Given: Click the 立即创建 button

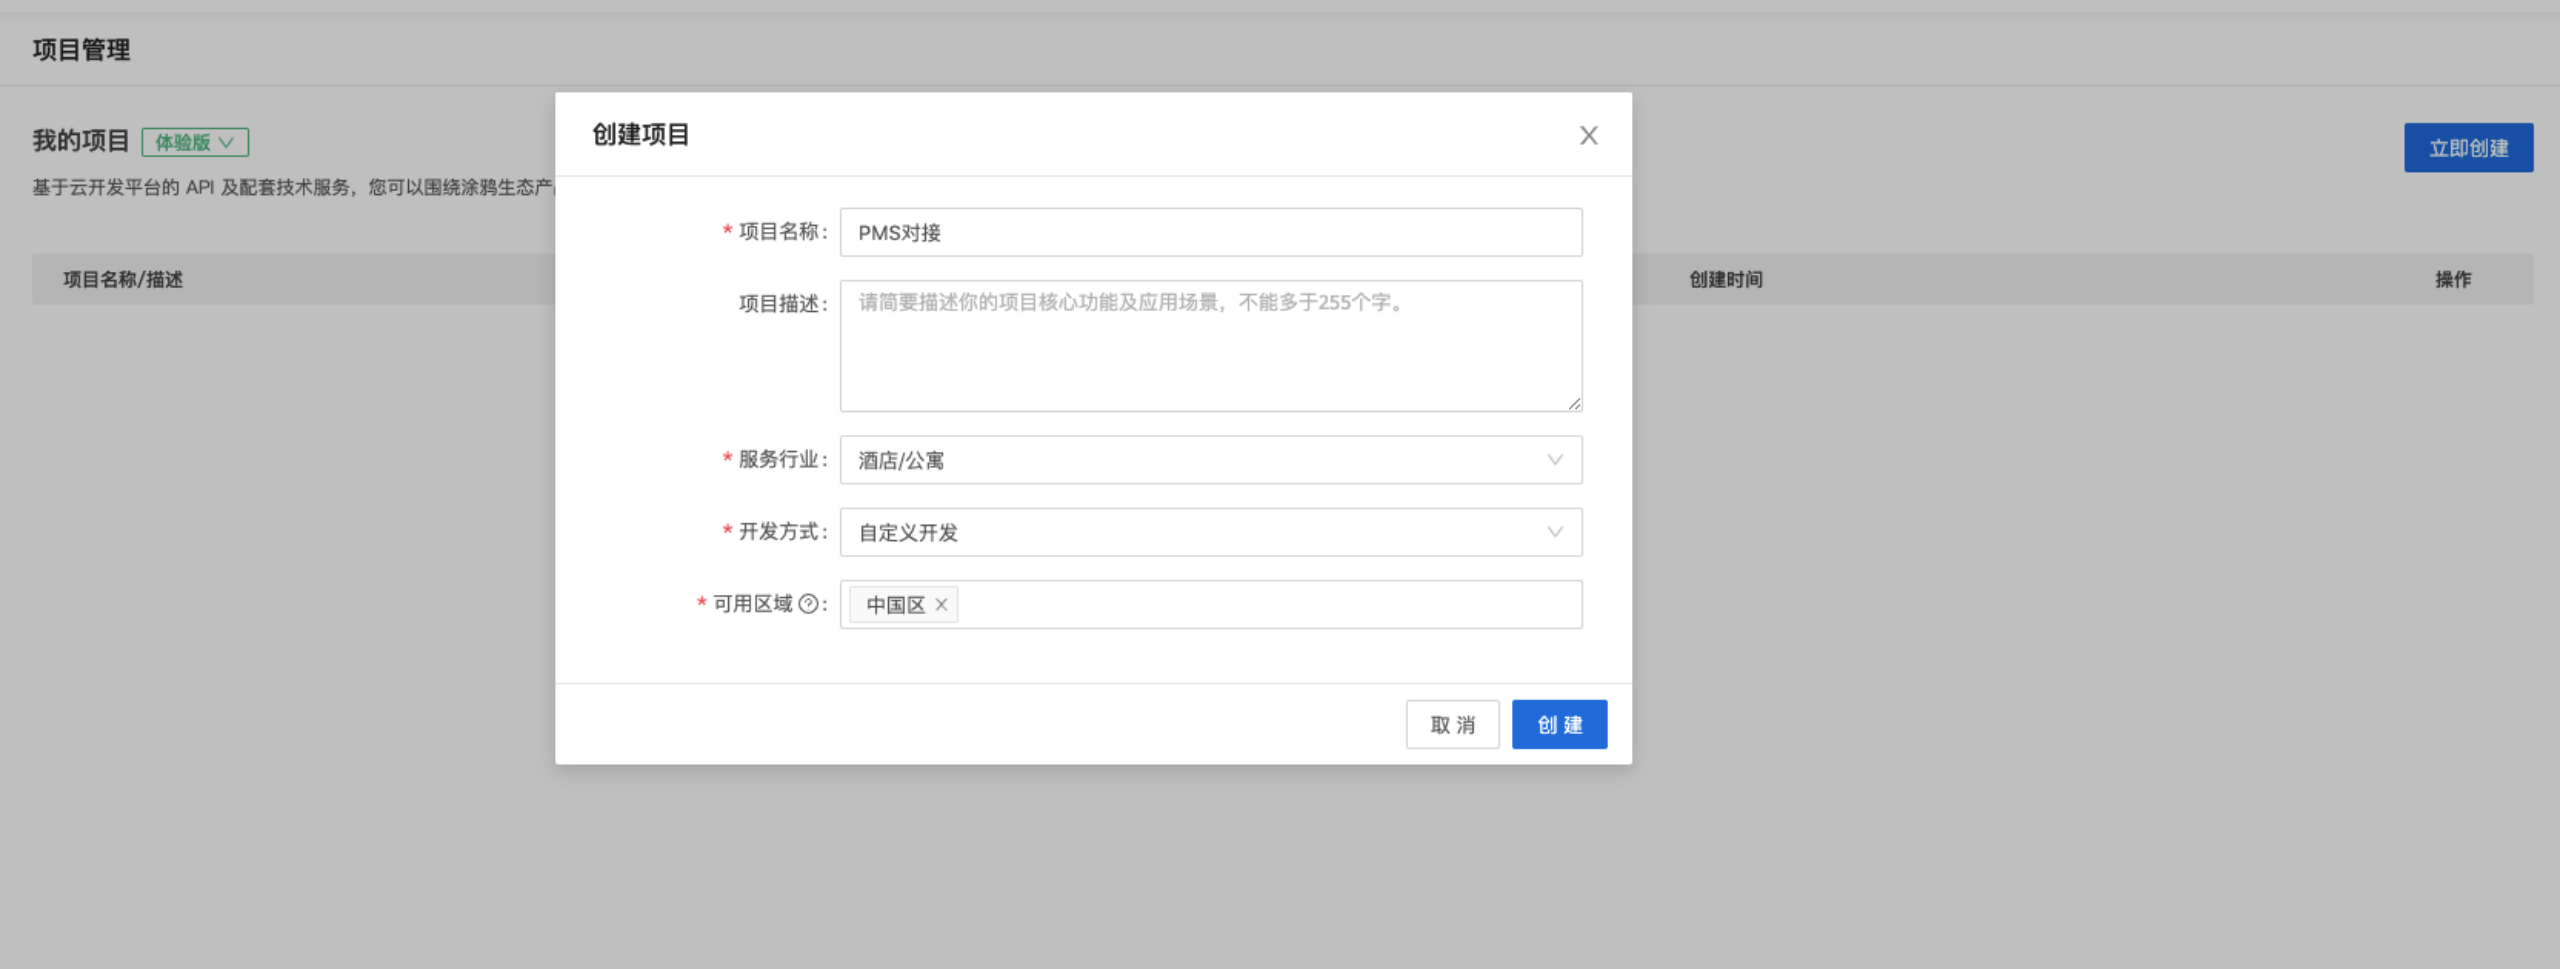Looking at the screenshot, I should click(x=2467, y=148).
